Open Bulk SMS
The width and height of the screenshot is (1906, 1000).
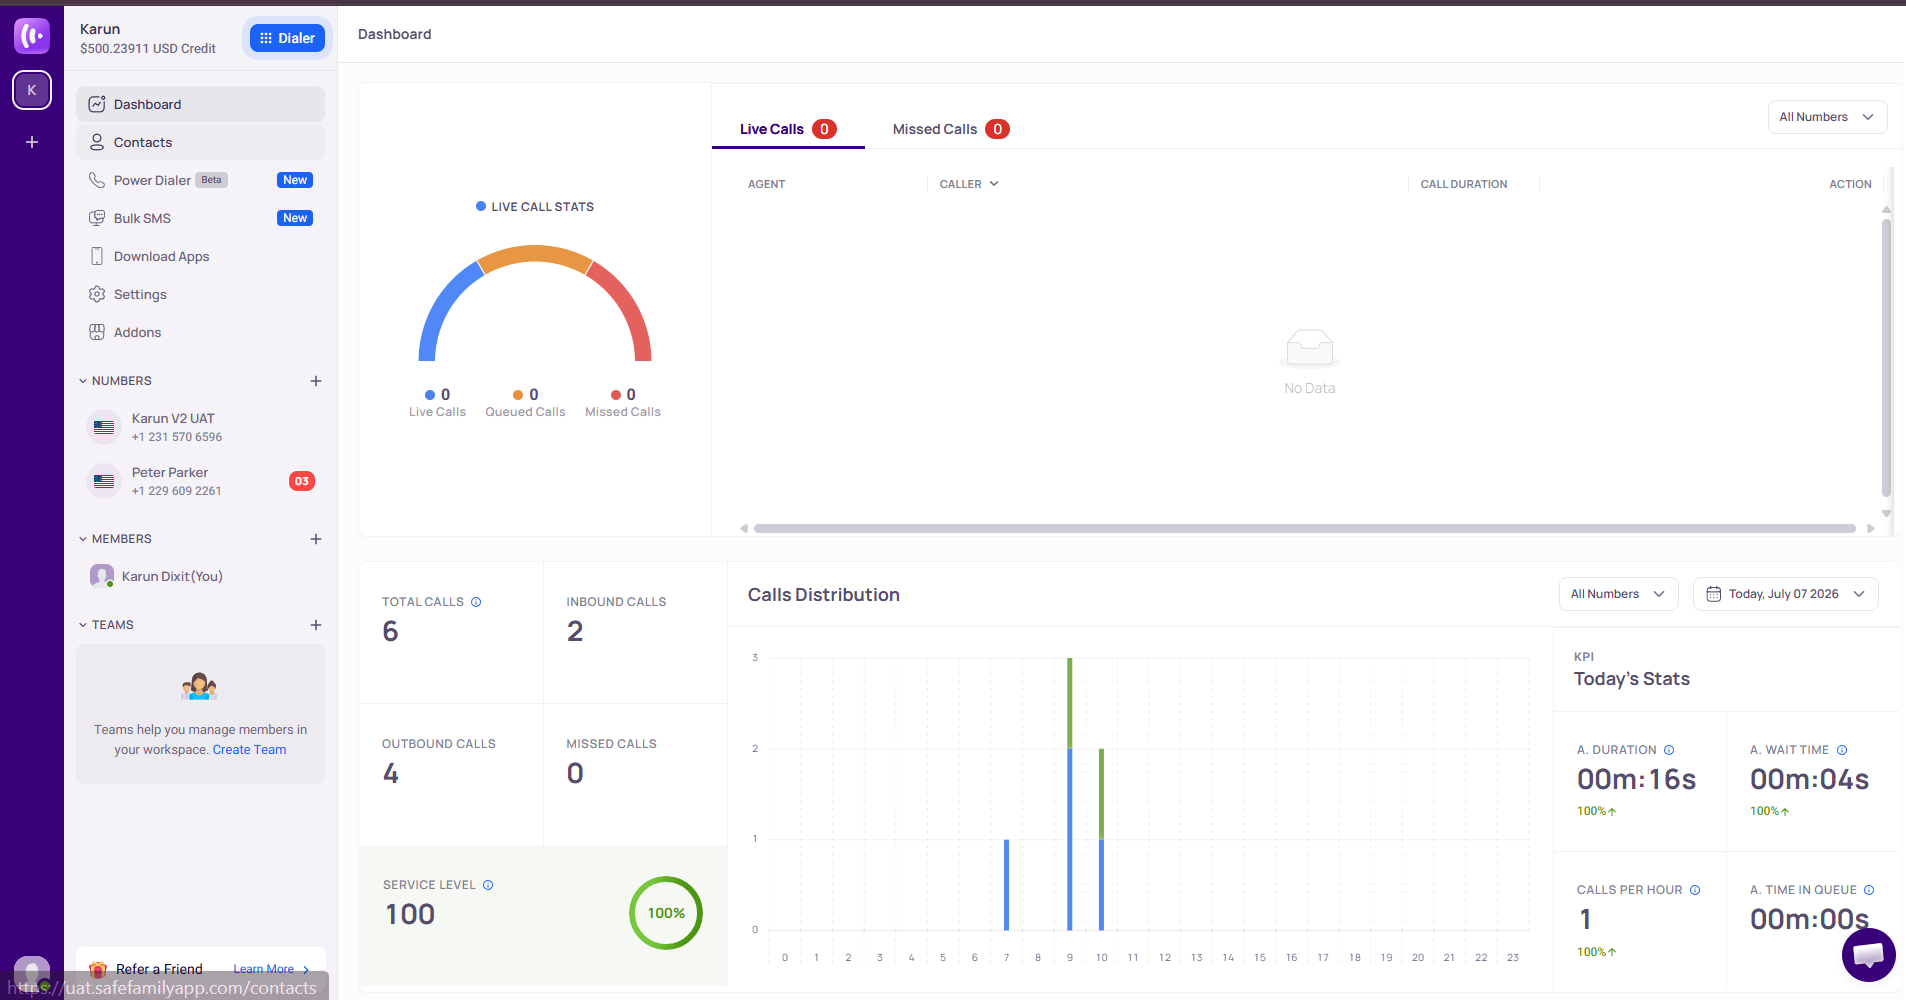pos(200,218)
